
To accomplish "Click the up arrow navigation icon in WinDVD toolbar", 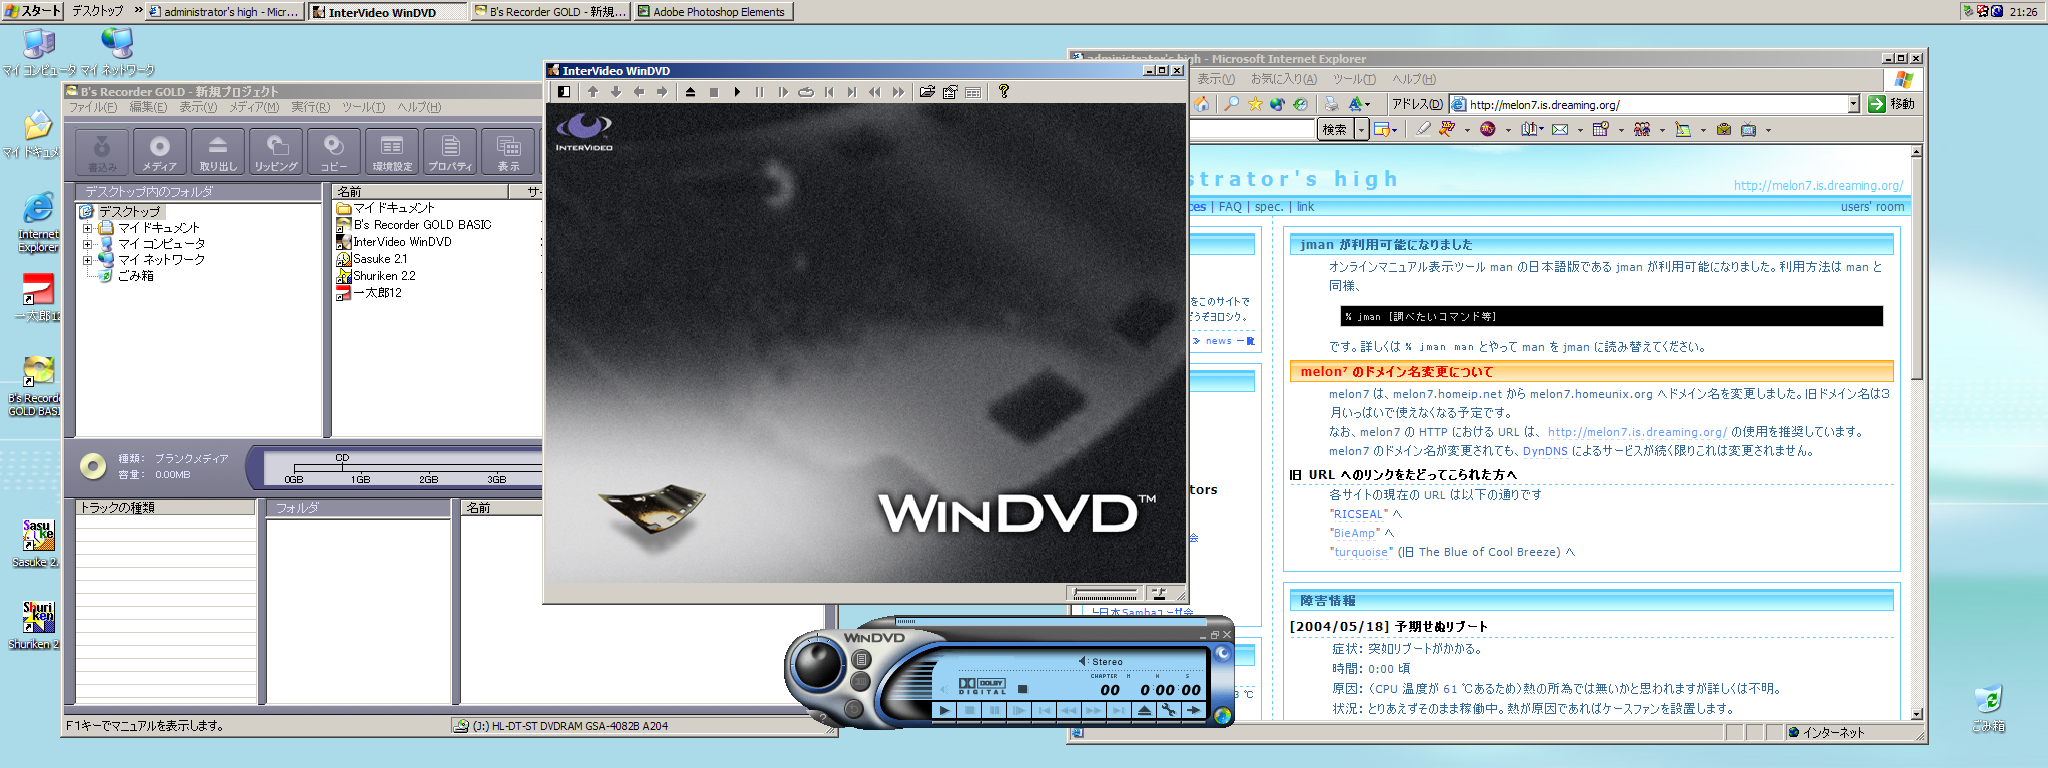I will pyautogui.click(x=593, y=92).
